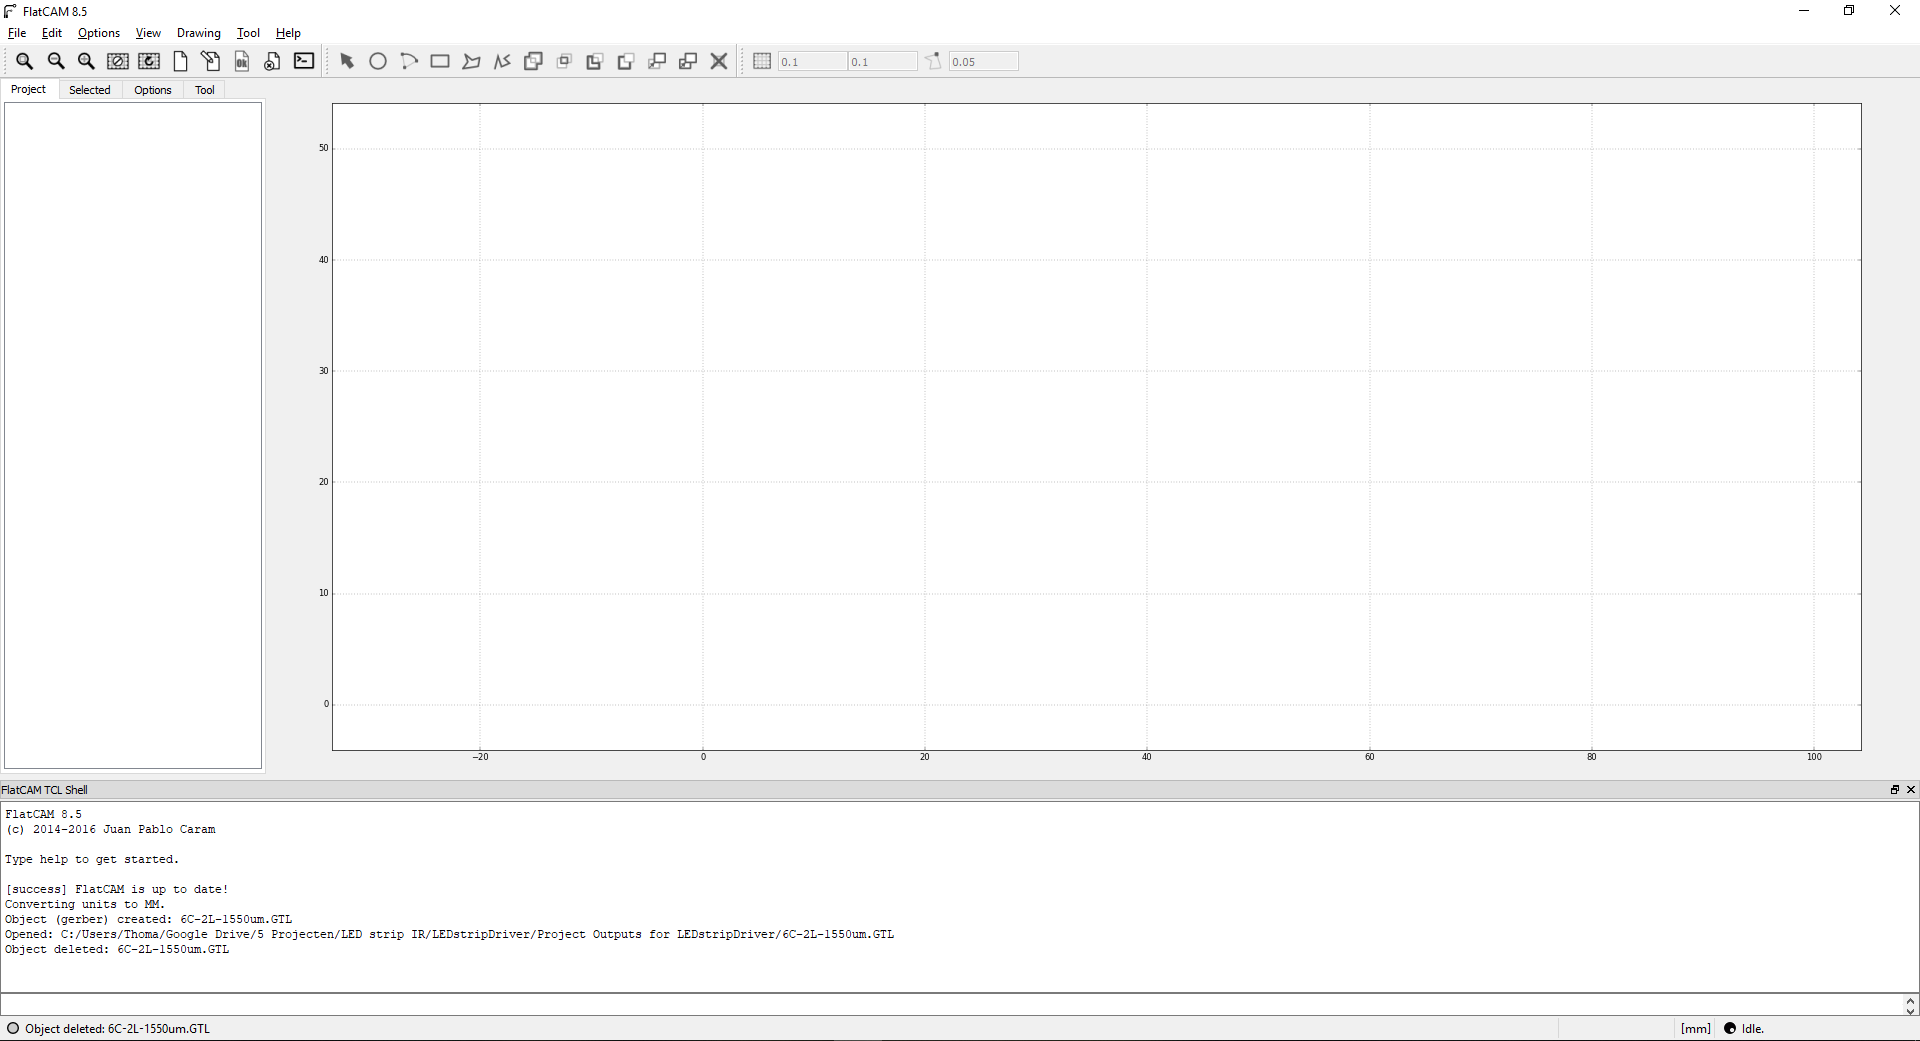Open the View menu
Screen dimensions: 1920x1041
click(148, 33)
